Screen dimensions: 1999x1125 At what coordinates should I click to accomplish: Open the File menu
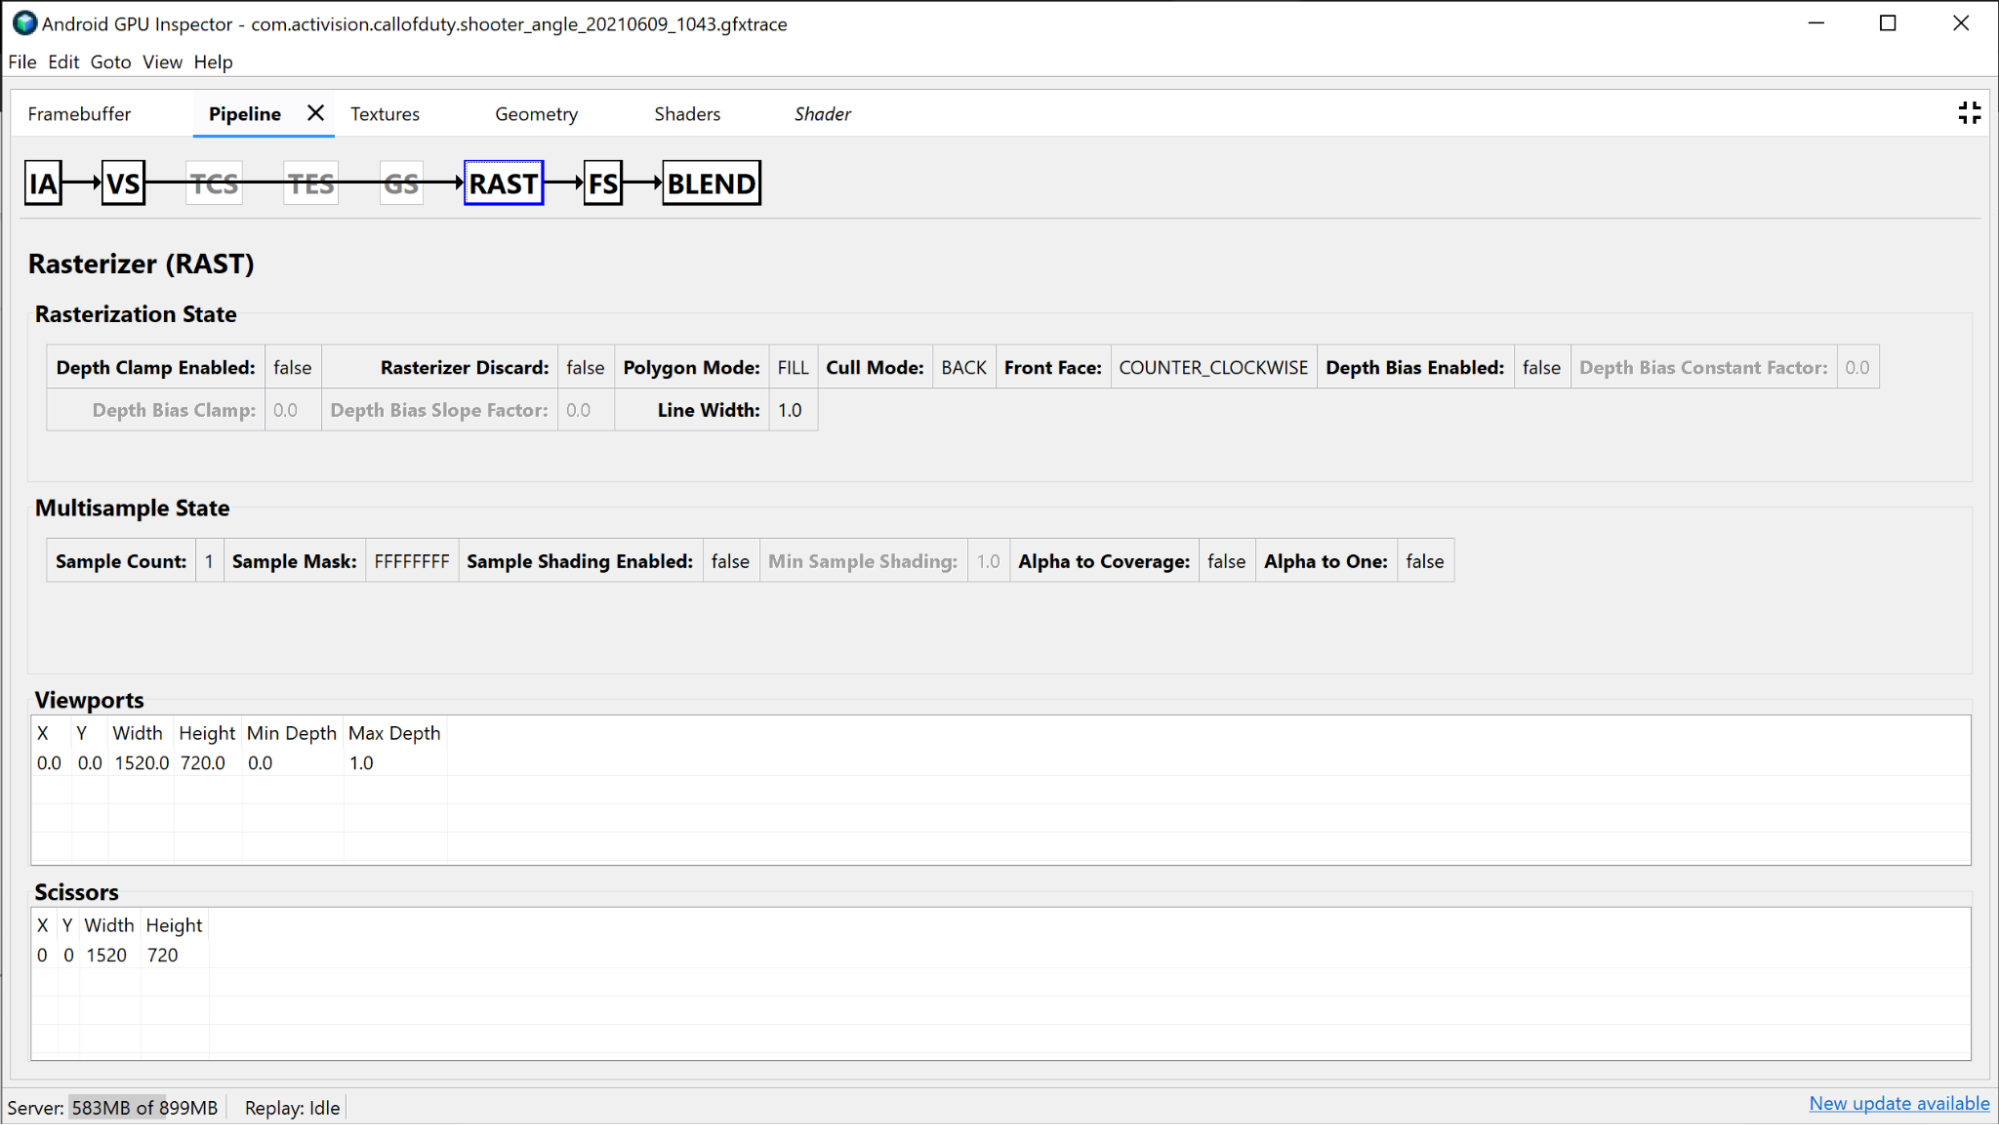point(22,62)
